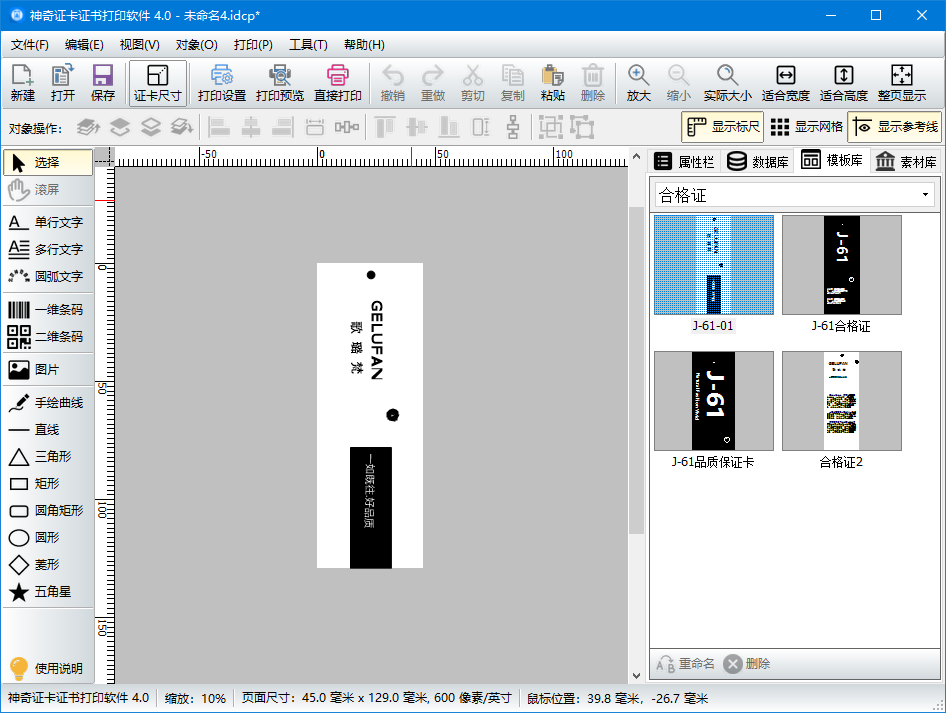Choose the 一维条码 barcode tool
The width and height of the screenshot is (946, 713).
point(48,309)
